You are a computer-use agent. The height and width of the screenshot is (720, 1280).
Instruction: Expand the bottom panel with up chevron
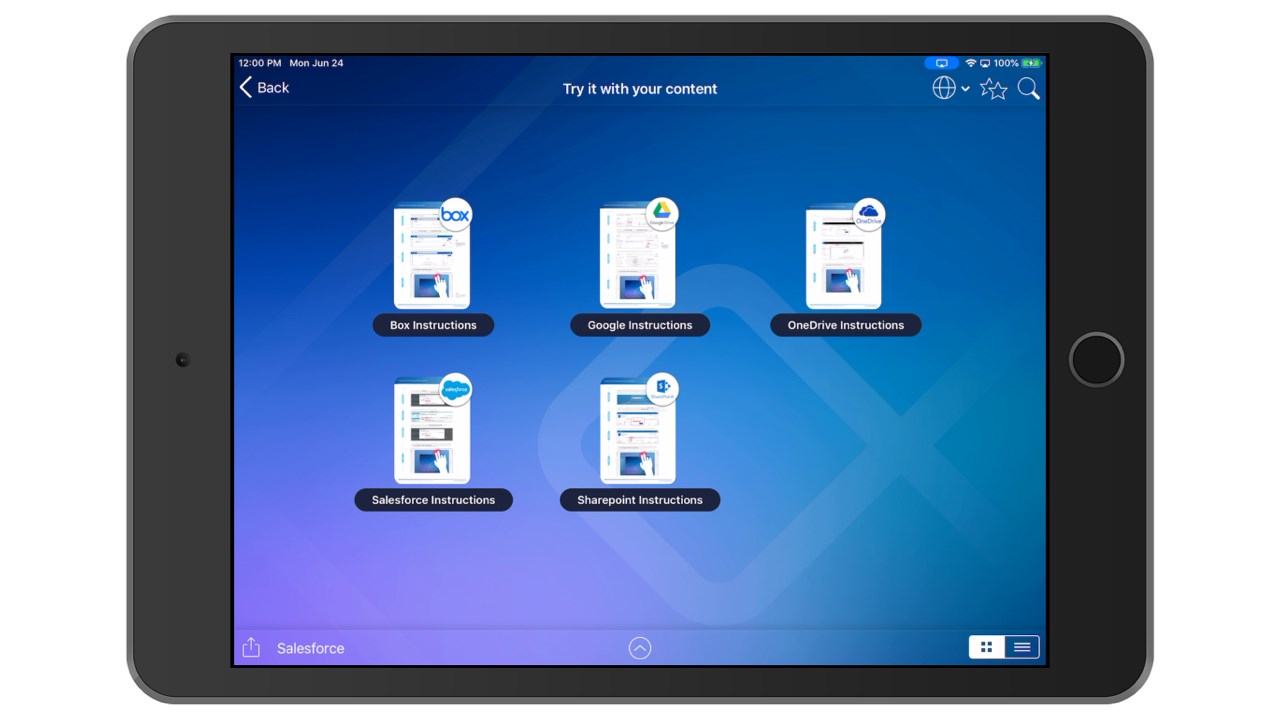tap(640, 648)
